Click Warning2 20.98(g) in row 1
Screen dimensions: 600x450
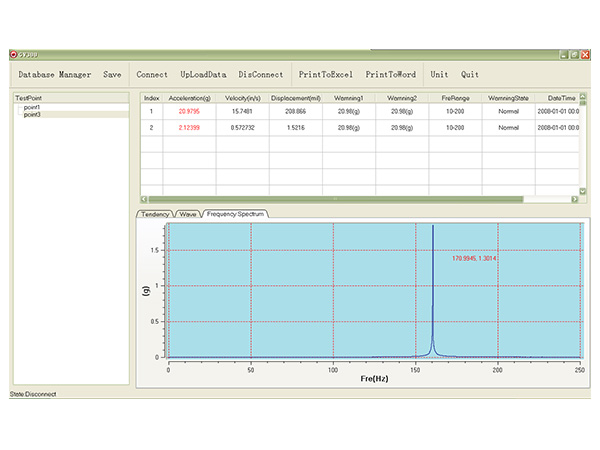pyautogui.click(x=402, y=111)
